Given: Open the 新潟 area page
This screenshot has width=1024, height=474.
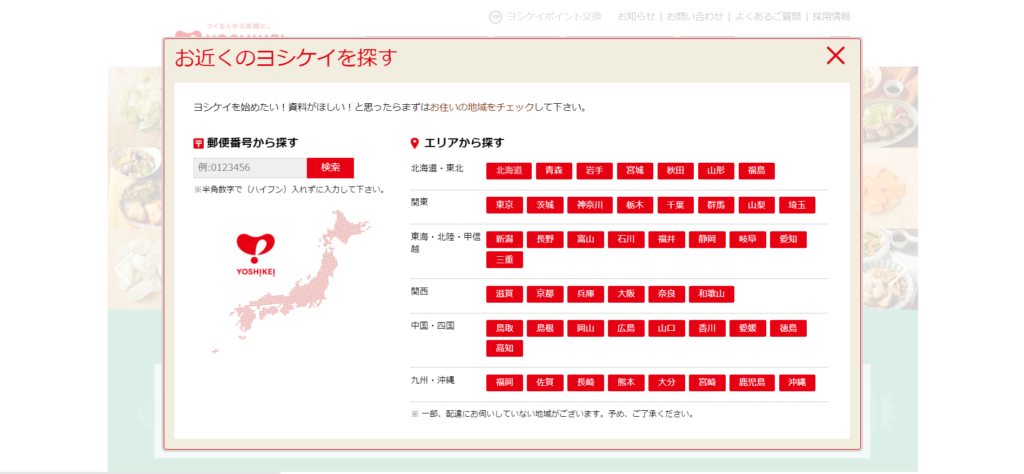Looking at the screenshot, I should pyautogui.click(x=504, y=240).
